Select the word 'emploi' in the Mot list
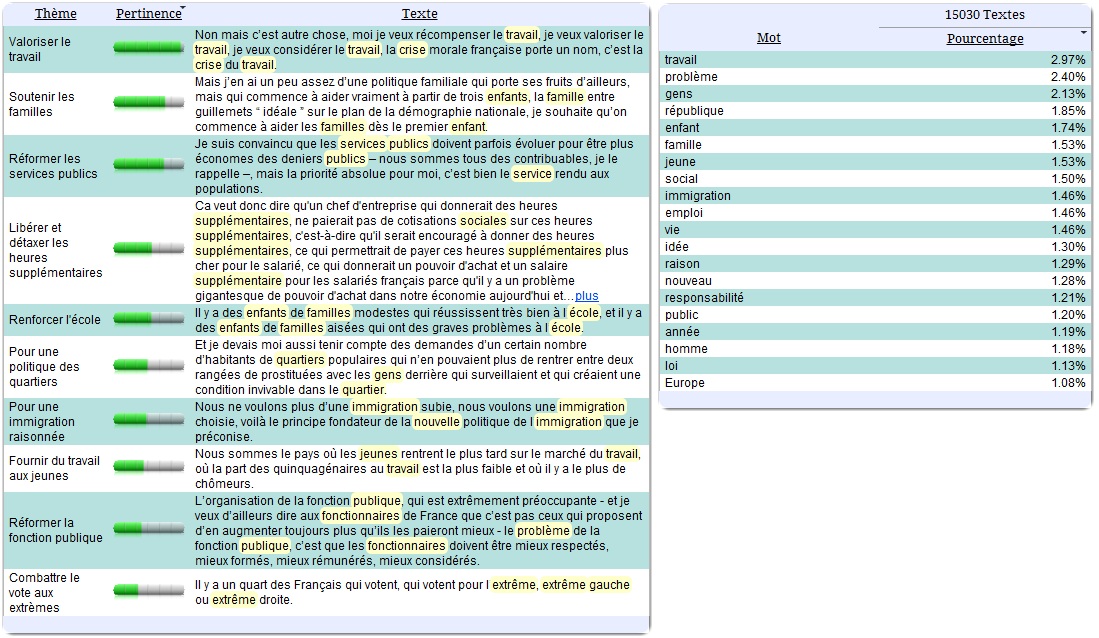Screen dimensions: 1099x638 pos(683,212)
